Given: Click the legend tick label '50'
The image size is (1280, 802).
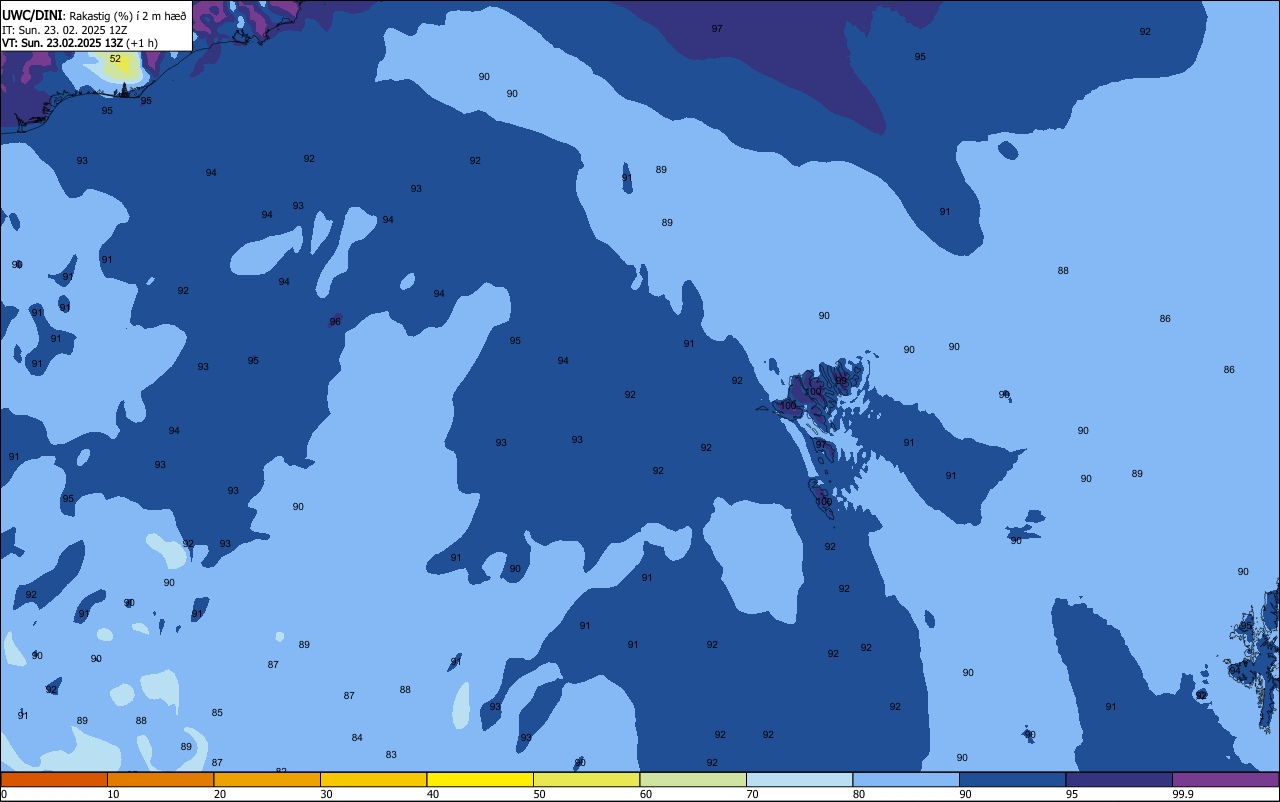Looking at the screenshot, I should coord(540,794).
